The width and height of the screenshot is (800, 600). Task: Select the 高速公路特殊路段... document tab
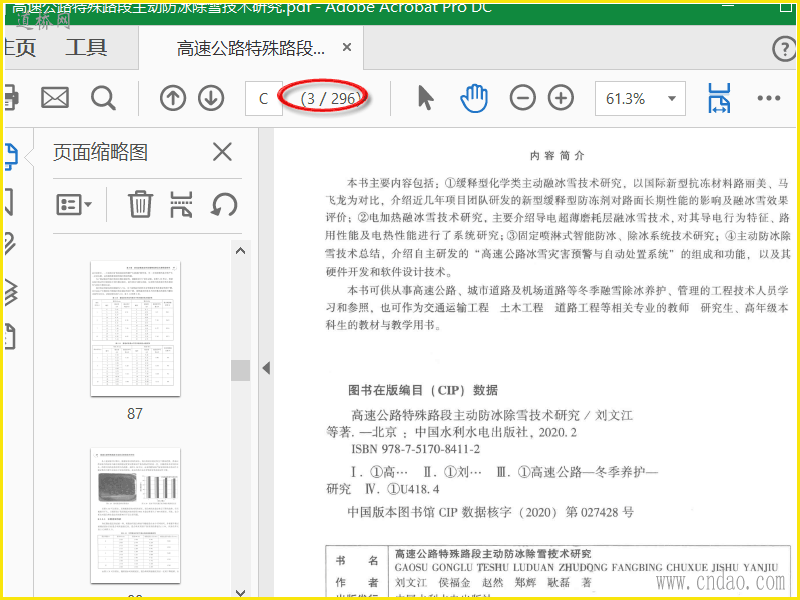tap(251, 48)
